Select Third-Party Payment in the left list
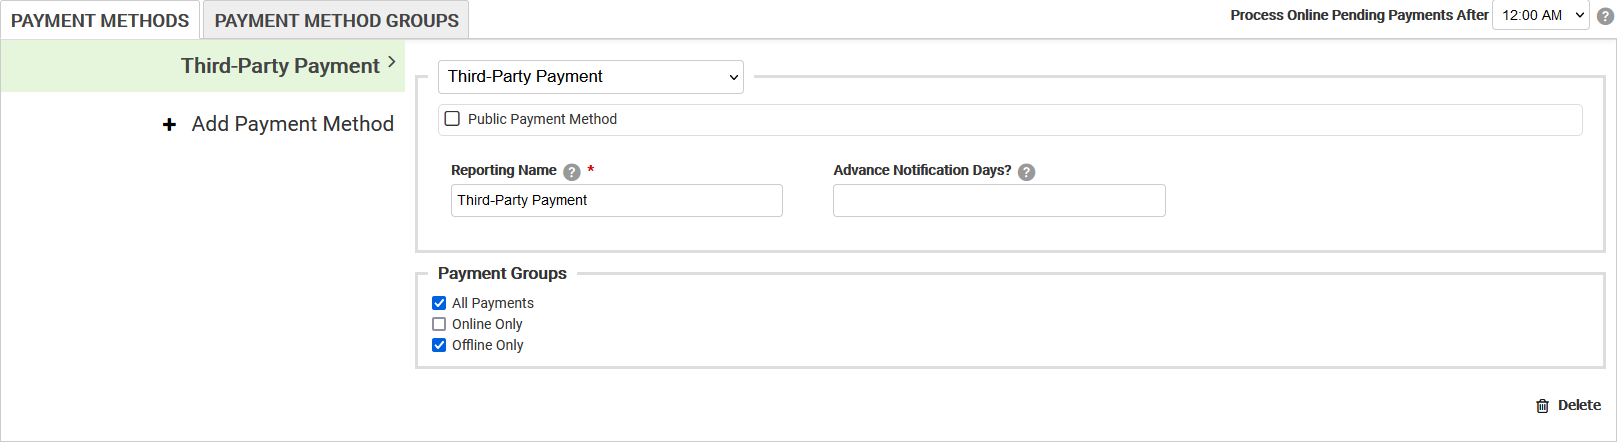Viewport: 1617px width, 442px height. (x=280, y=66)
